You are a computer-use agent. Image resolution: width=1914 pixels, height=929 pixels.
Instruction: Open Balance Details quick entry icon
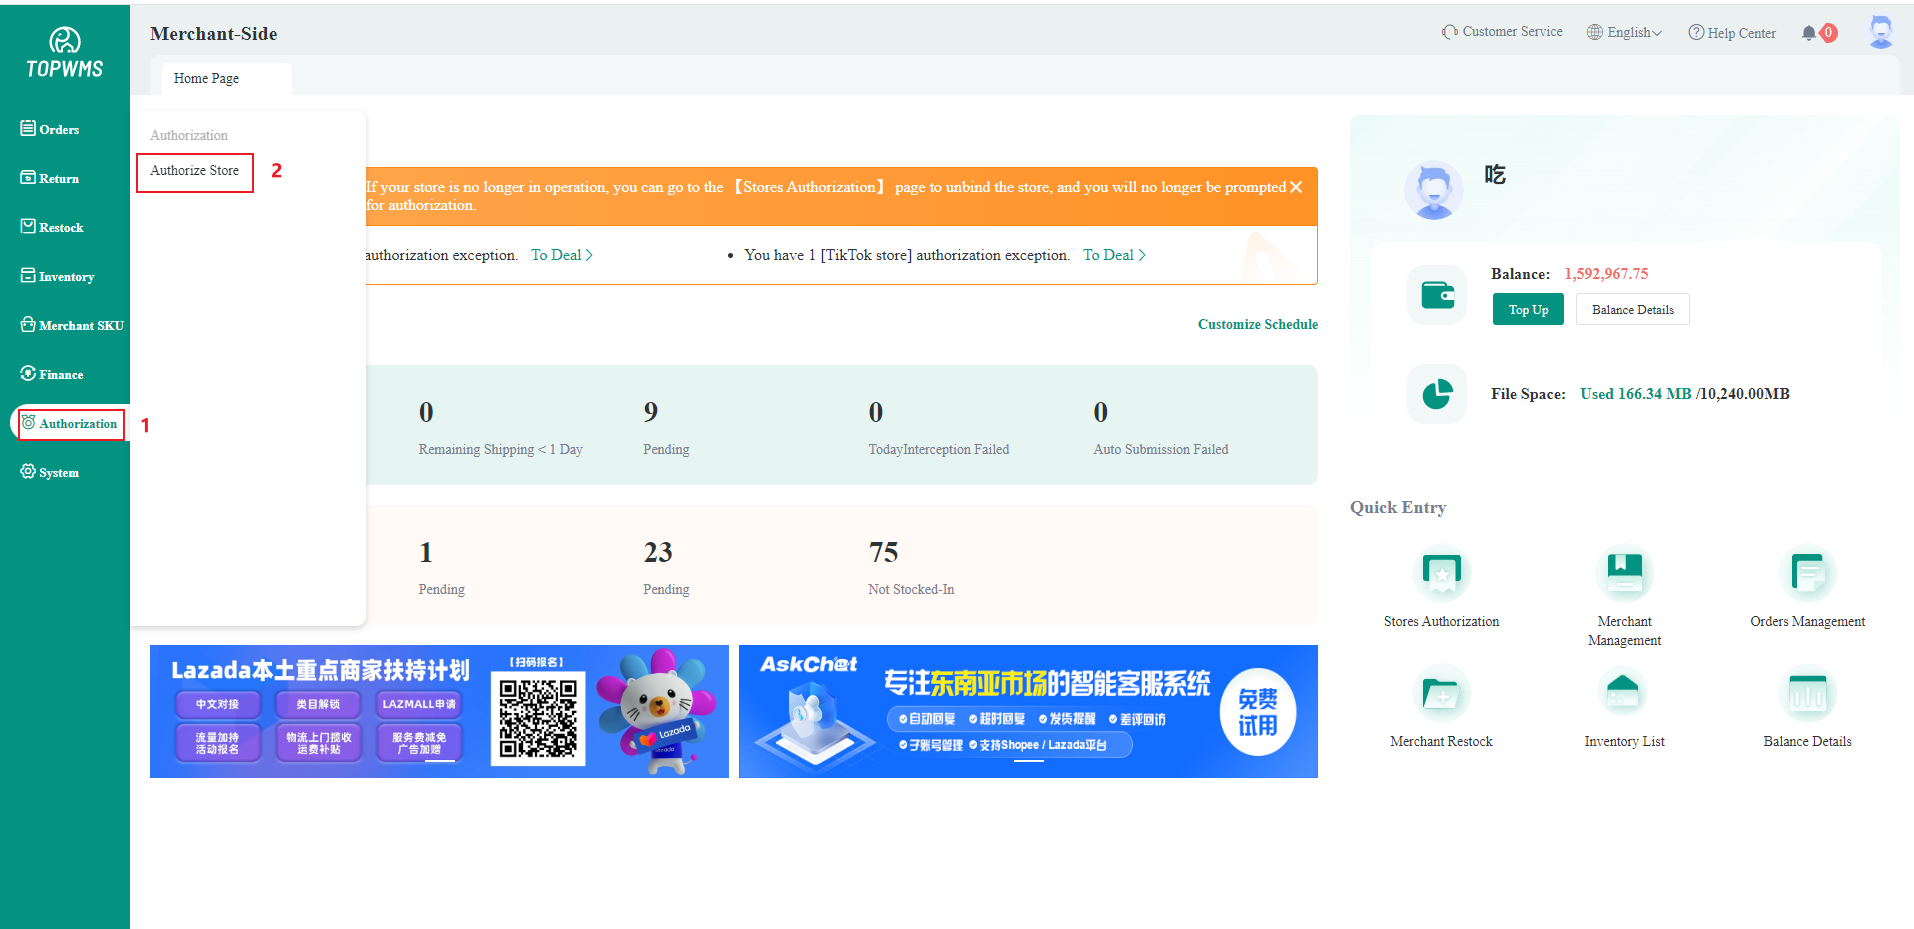(x=1807, y=693)
